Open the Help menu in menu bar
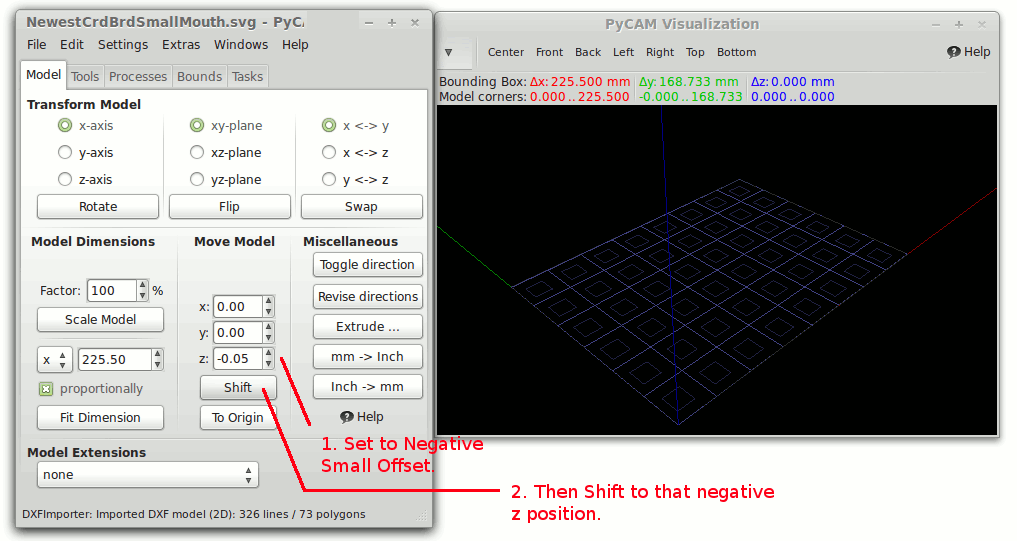This screenshot has width=1017, height=541. (x=295, y=45)
